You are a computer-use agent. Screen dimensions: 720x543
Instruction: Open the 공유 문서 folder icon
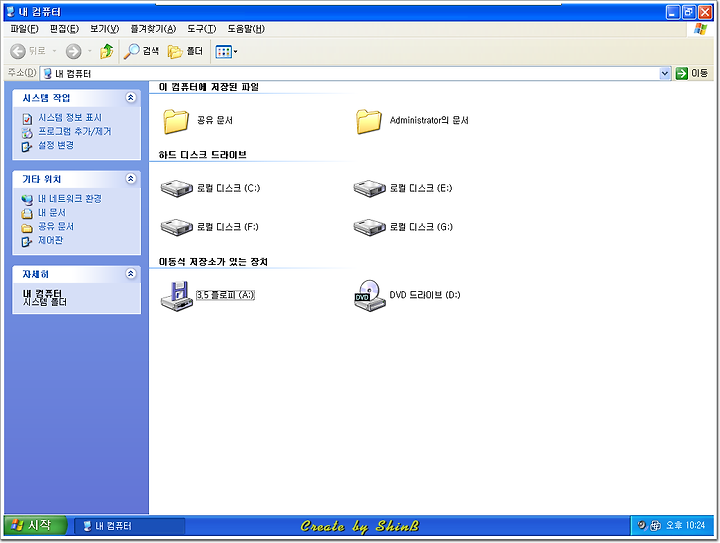coord(176,121)
